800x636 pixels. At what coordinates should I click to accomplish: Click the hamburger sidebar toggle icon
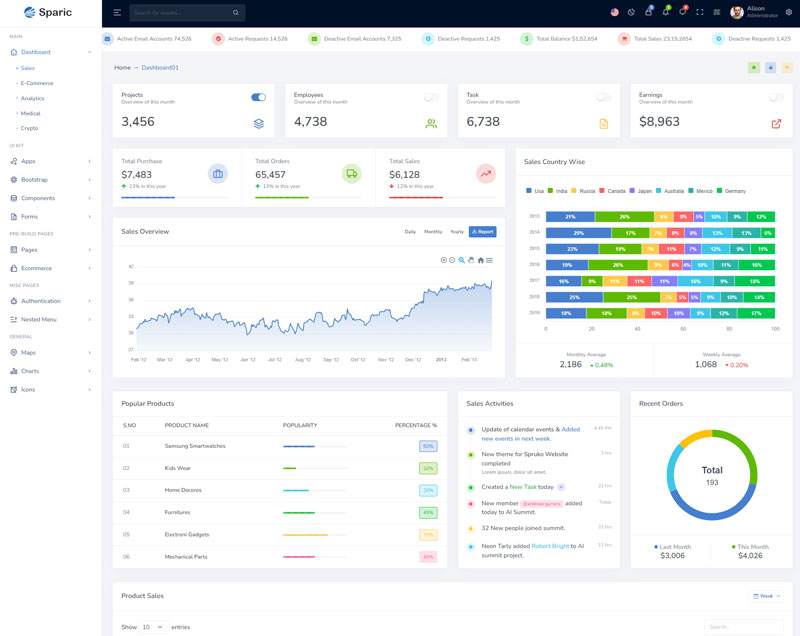click(x=117, y=13)
